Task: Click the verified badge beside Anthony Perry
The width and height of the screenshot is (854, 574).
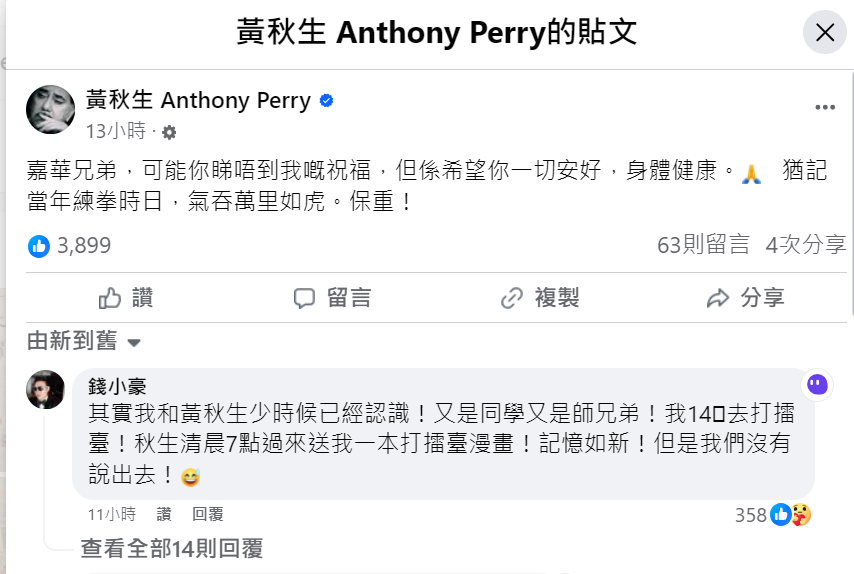Action: click(x=326, y=101)
